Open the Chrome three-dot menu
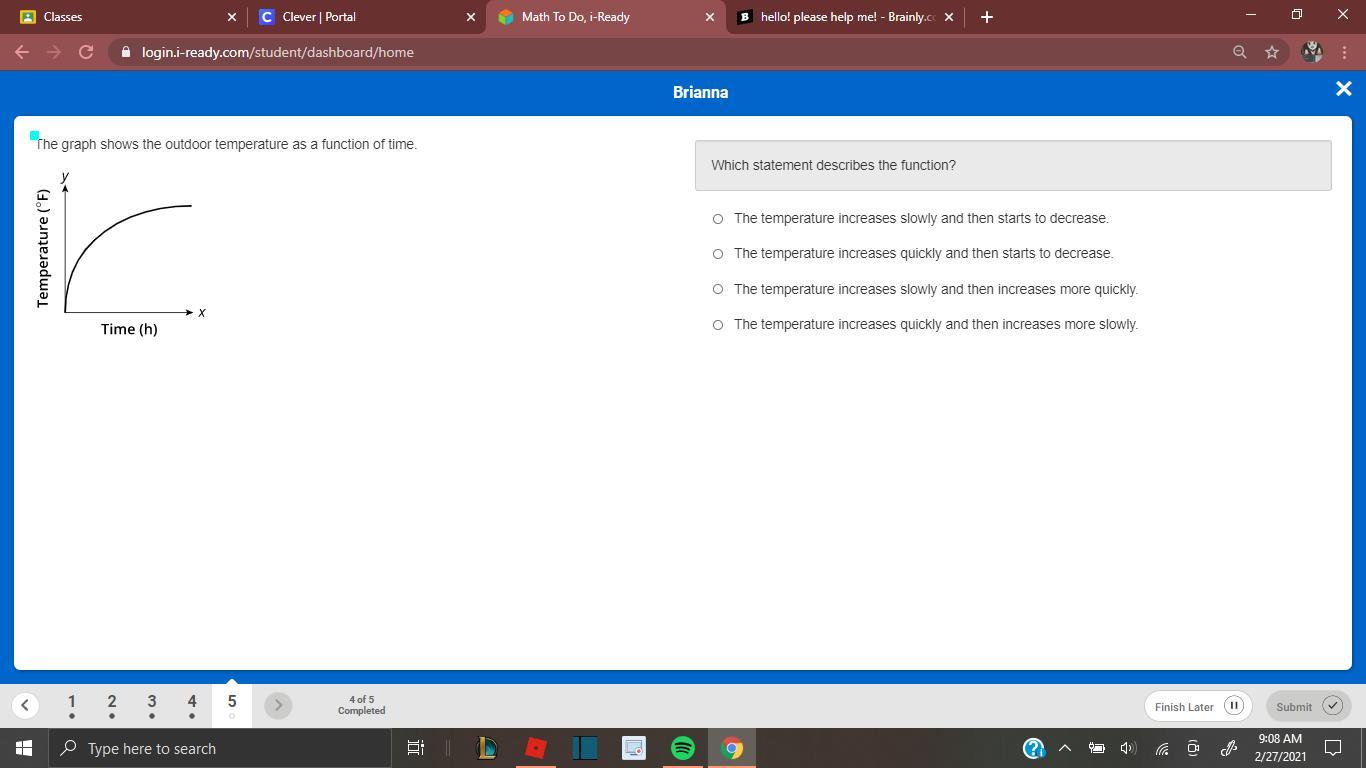This screenshot has width=1366, height=768. pyautogui.click(x=1344, y=52)
